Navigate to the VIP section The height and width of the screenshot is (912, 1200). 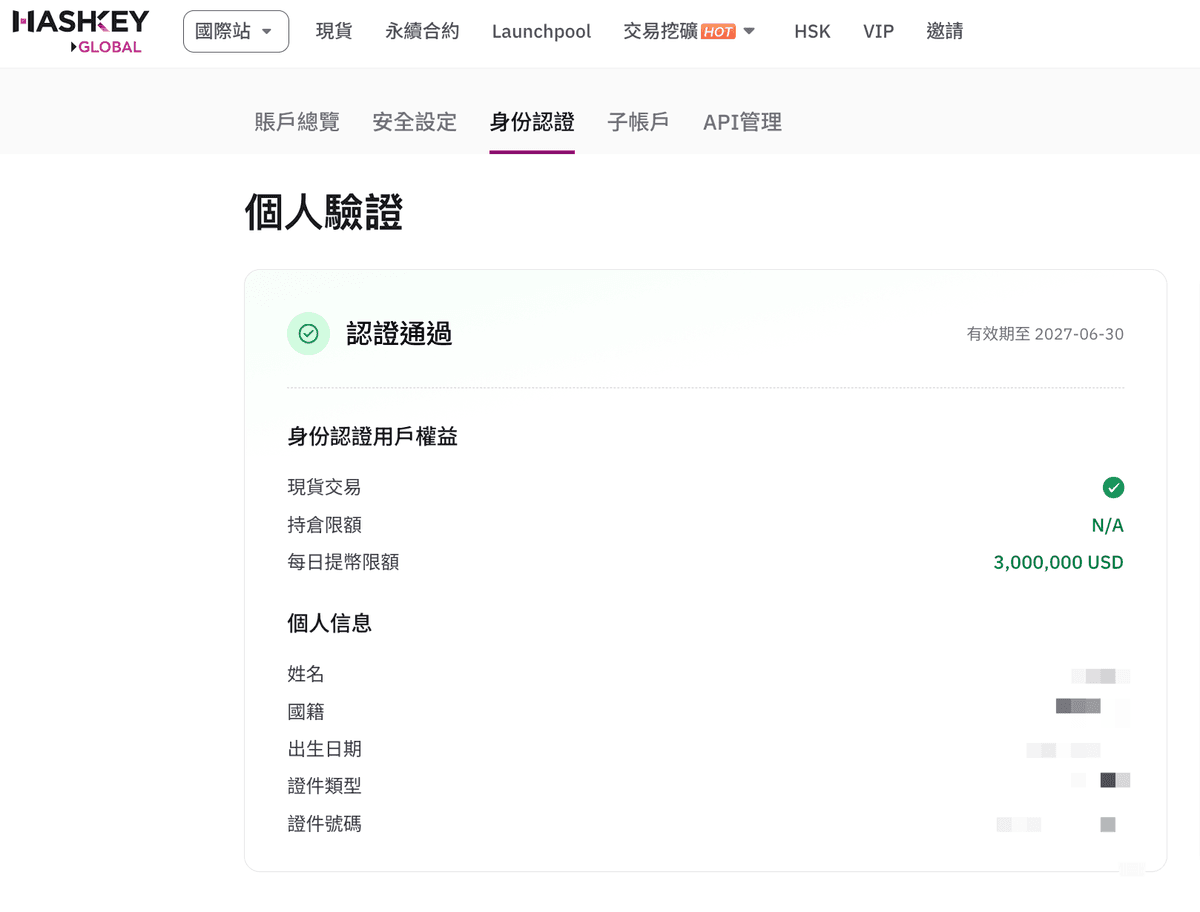pos(878,31)
